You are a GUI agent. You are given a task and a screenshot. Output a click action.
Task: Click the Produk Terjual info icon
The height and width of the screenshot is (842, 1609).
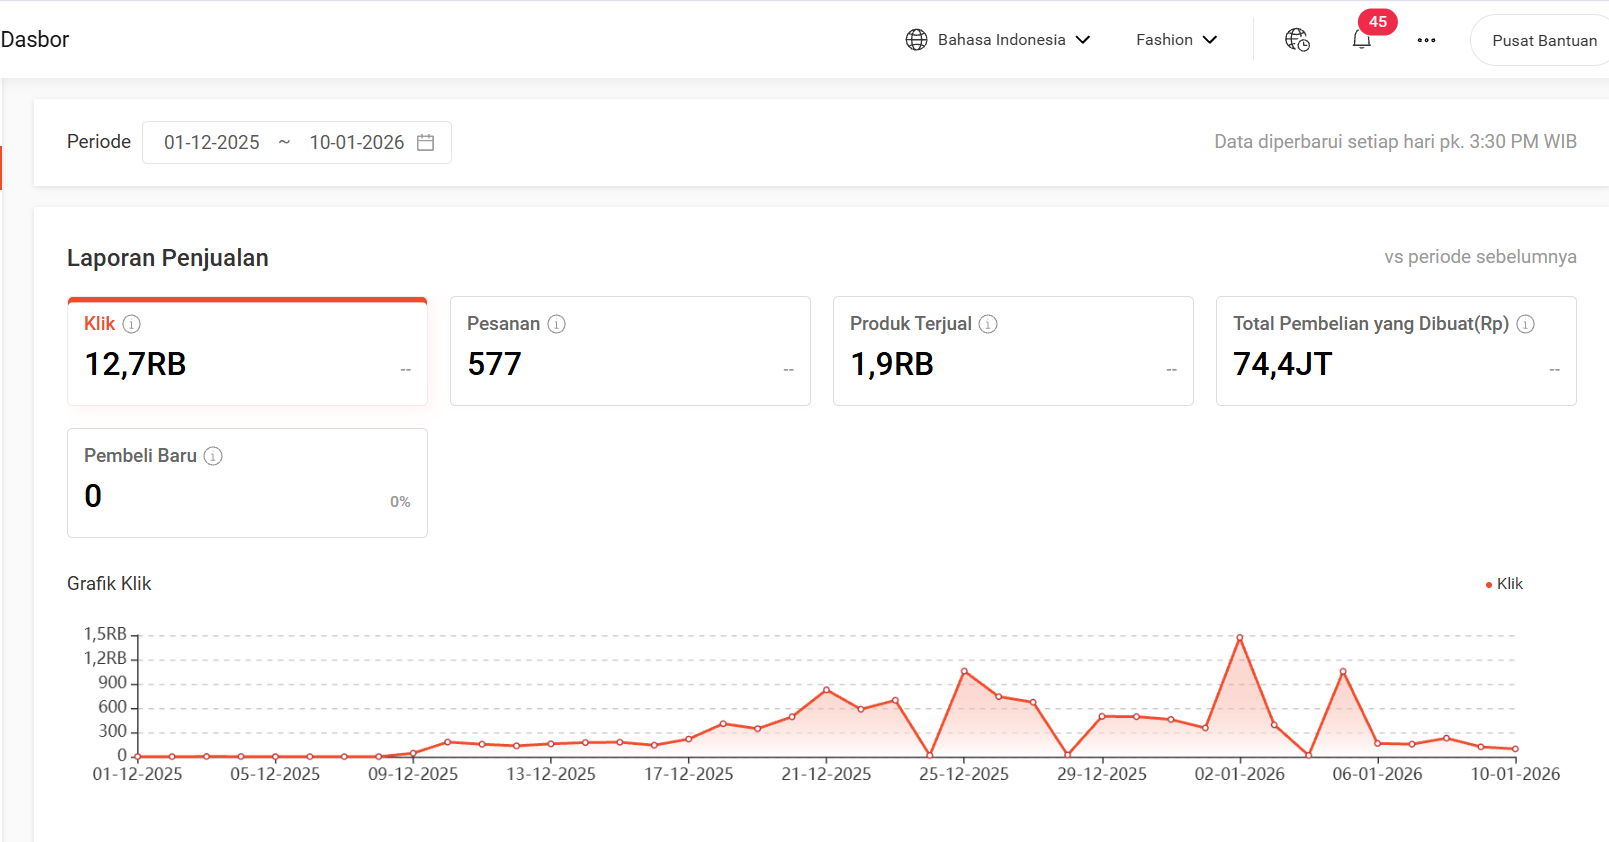[x=988, y=324]
